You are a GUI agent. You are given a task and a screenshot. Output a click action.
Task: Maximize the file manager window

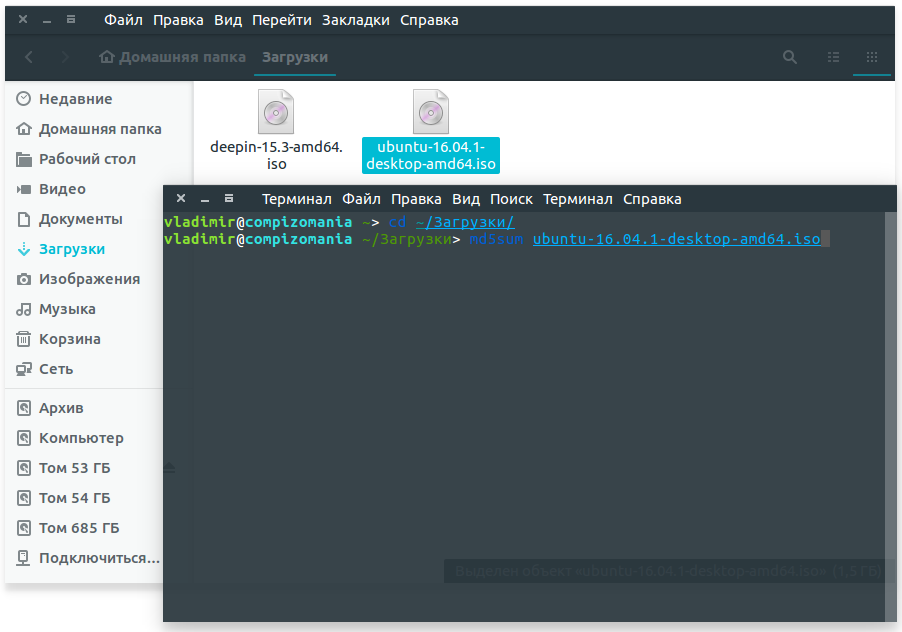[x=71, y=20]
